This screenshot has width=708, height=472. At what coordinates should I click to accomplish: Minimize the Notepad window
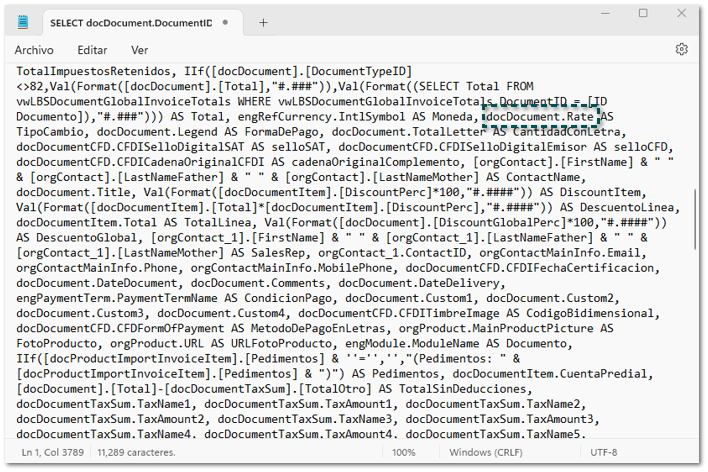pos(606,14)
